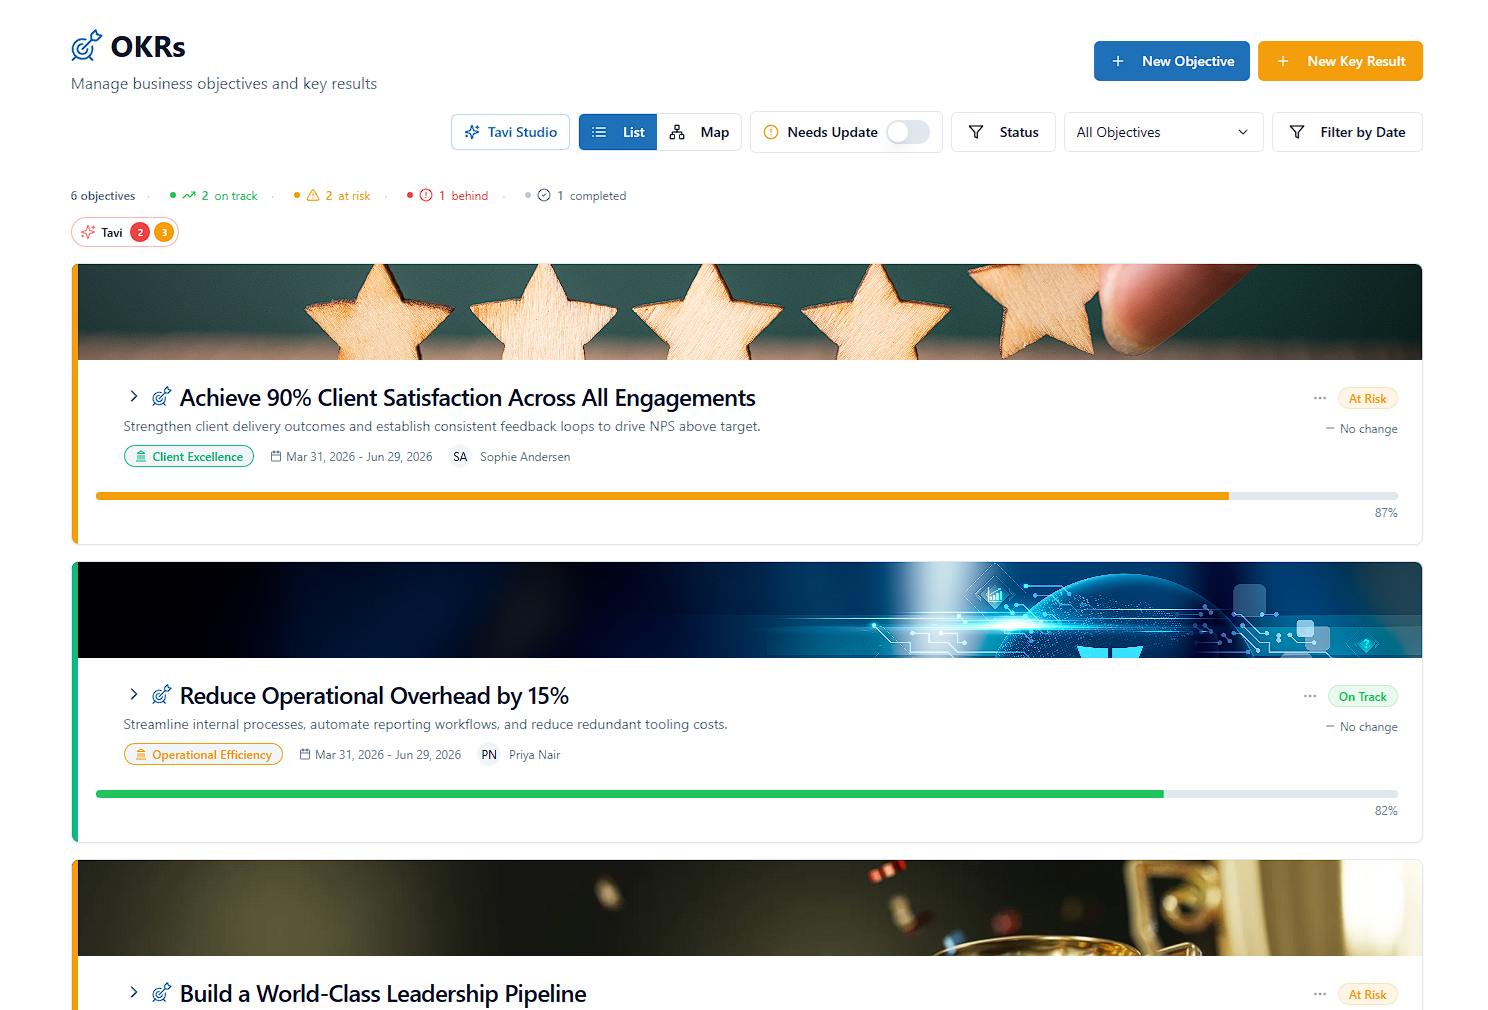Viewport: 1488px width, 1010px height.
Task: Open Achieve 90% Client Satisfaction objective
Action: [x=467, y=398]
